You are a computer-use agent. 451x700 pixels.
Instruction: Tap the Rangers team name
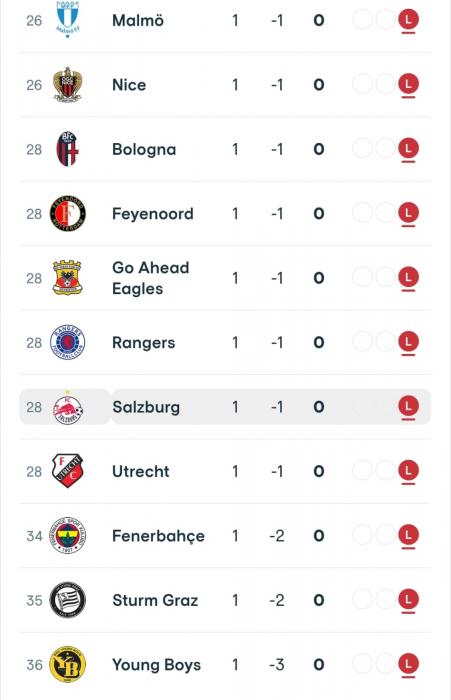tap(143, 343)
